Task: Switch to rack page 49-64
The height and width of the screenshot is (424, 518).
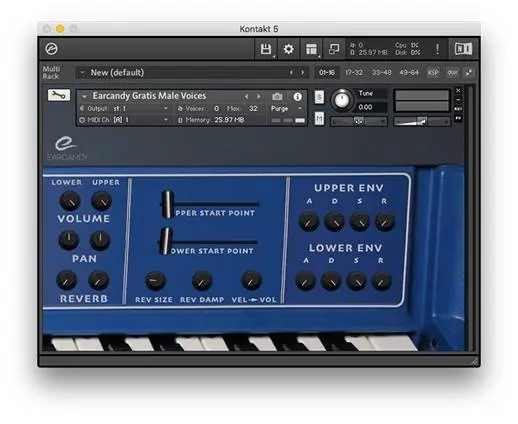Action: 409,72
